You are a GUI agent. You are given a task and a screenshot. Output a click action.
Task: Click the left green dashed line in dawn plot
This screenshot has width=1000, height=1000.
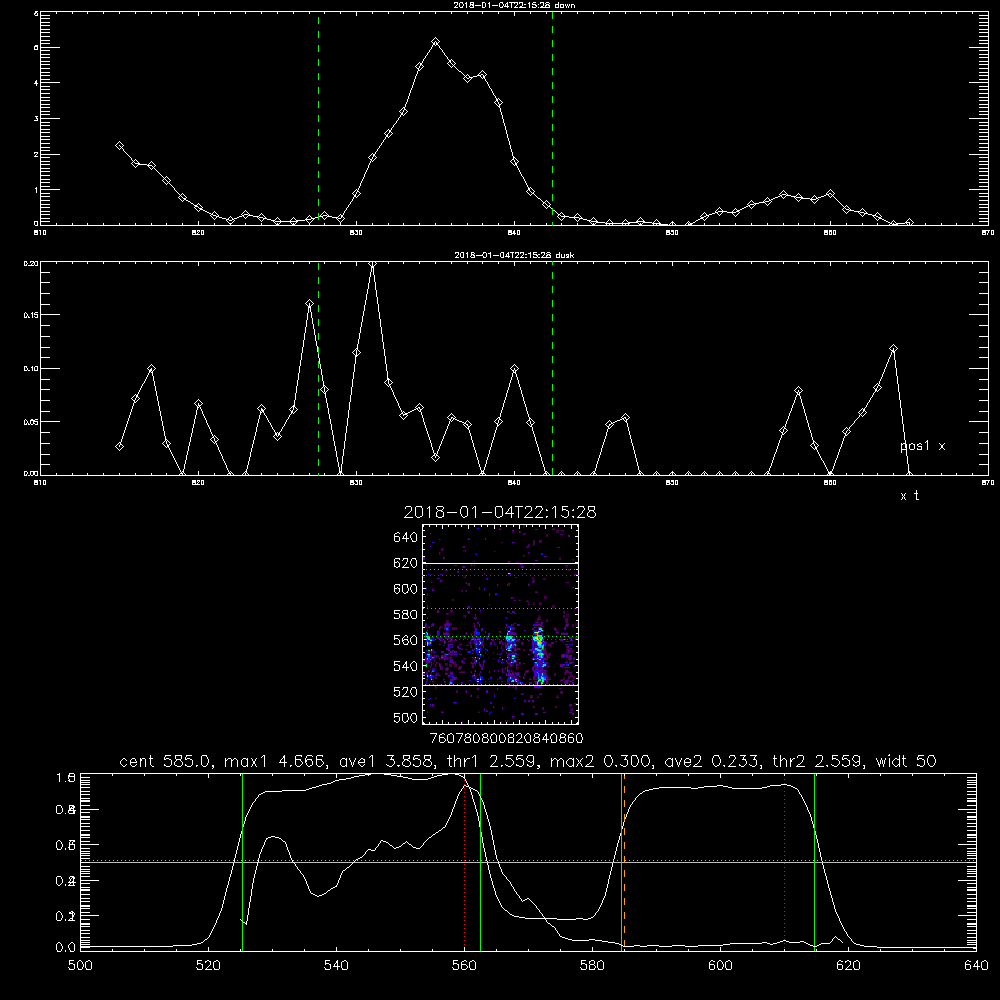click(x=318, y=118)
